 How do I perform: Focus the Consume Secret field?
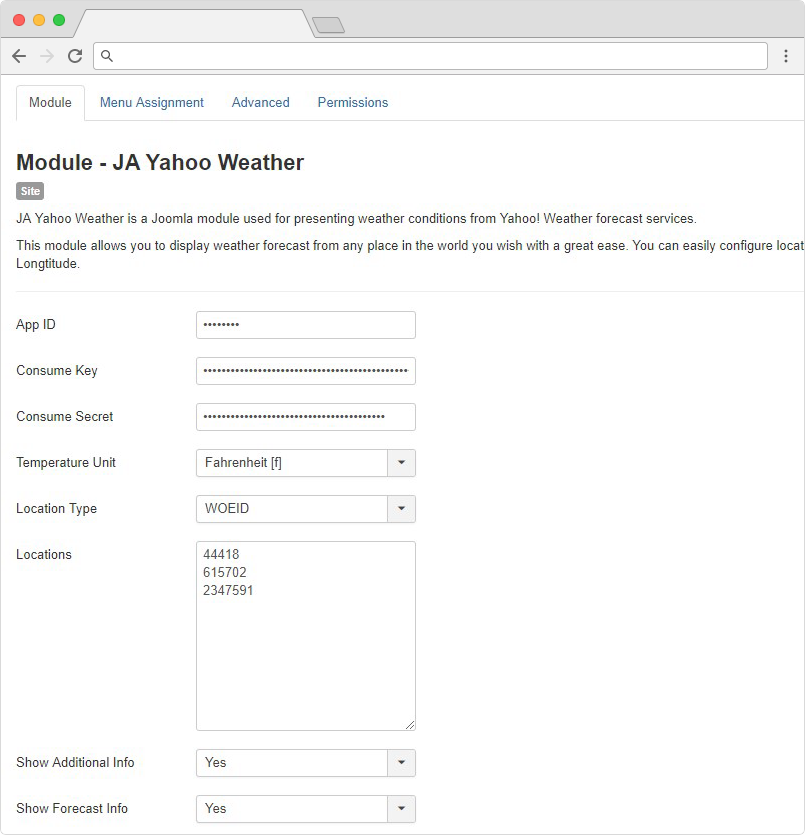306,417
